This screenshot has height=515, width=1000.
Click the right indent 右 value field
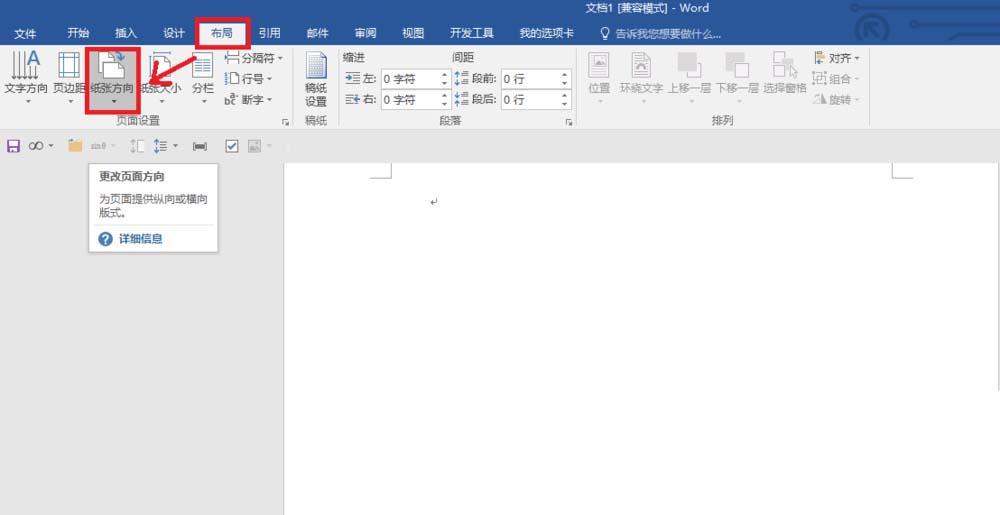(411, 99)
